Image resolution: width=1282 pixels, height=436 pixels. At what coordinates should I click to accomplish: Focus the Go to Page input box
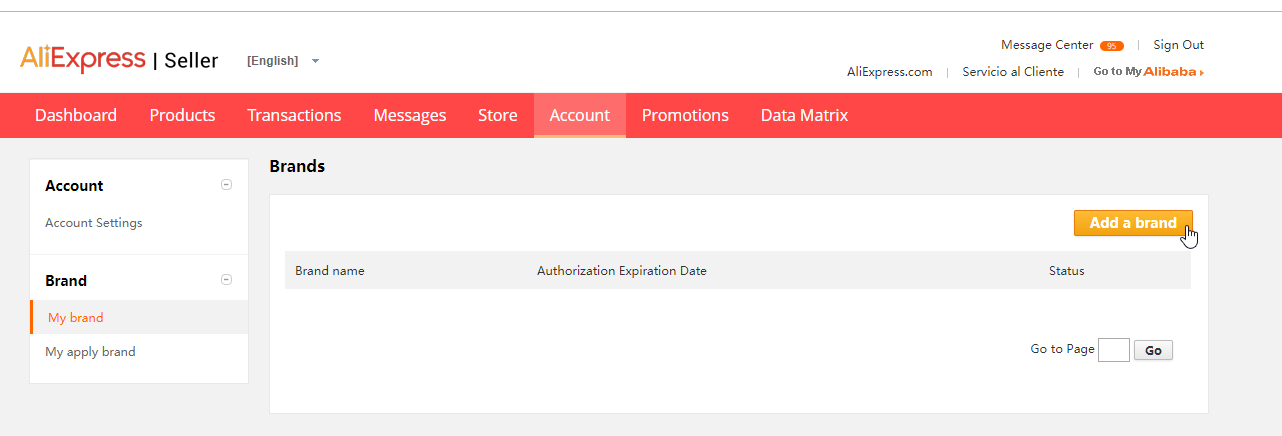pos(1113,350)
